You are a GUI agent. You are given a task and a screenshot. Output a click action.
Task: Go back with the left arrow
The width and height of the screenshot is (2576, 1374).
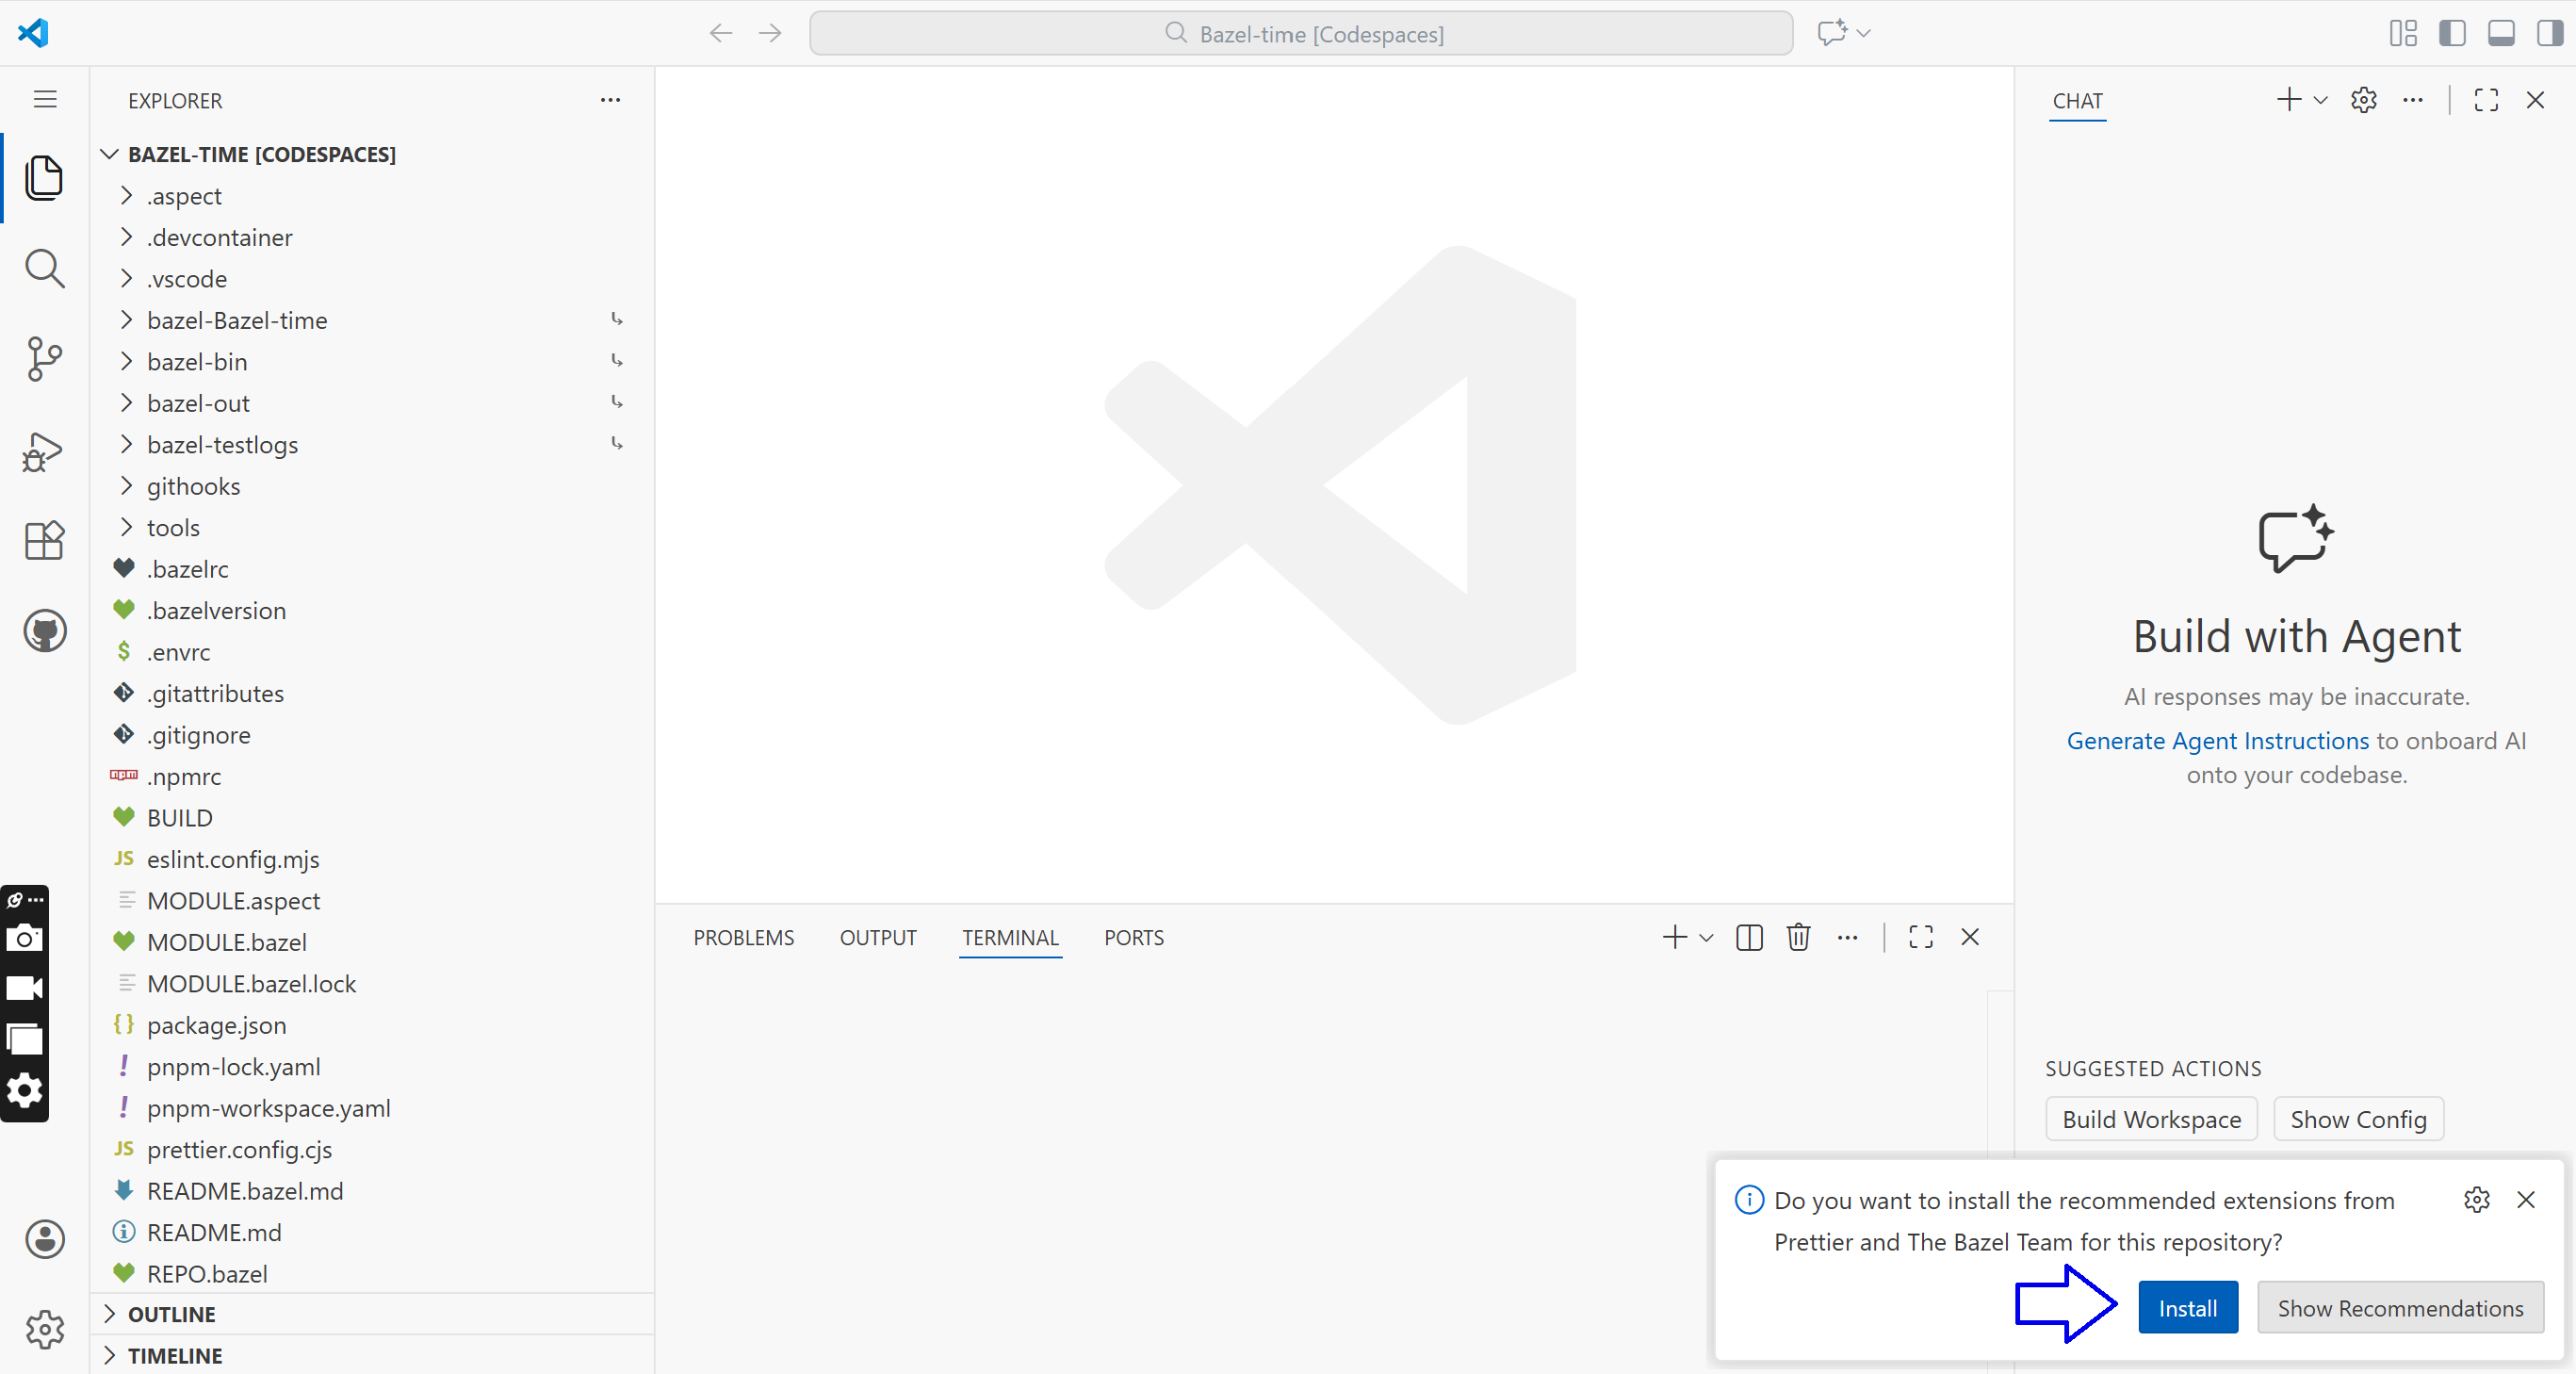[x=721, y=33]
